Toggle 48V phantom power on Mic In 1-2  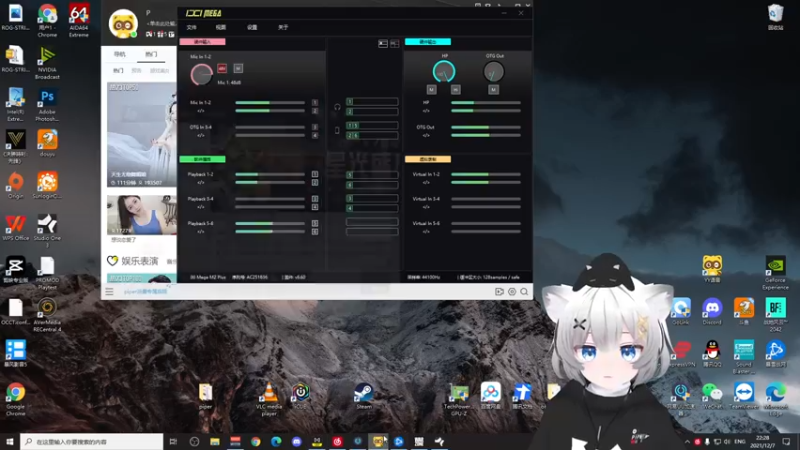(222, 68)
